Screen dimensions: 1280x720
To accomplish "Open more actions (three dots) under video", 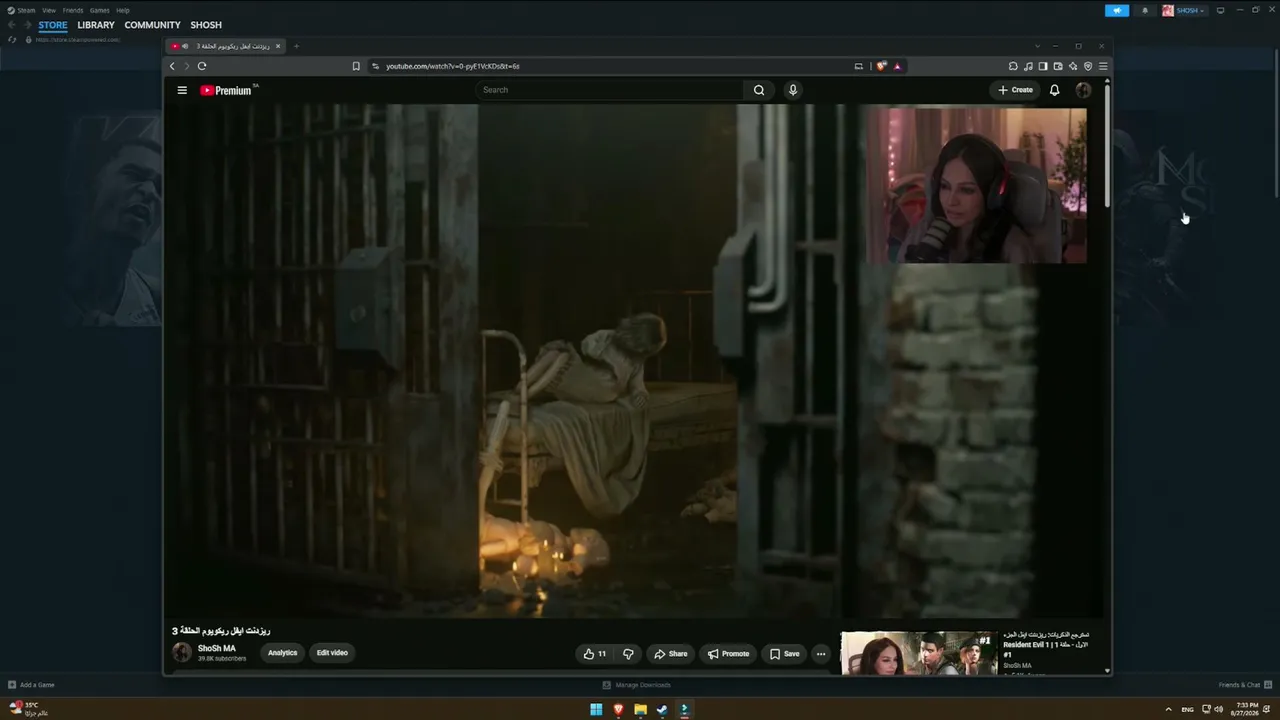I will point(821,654).
